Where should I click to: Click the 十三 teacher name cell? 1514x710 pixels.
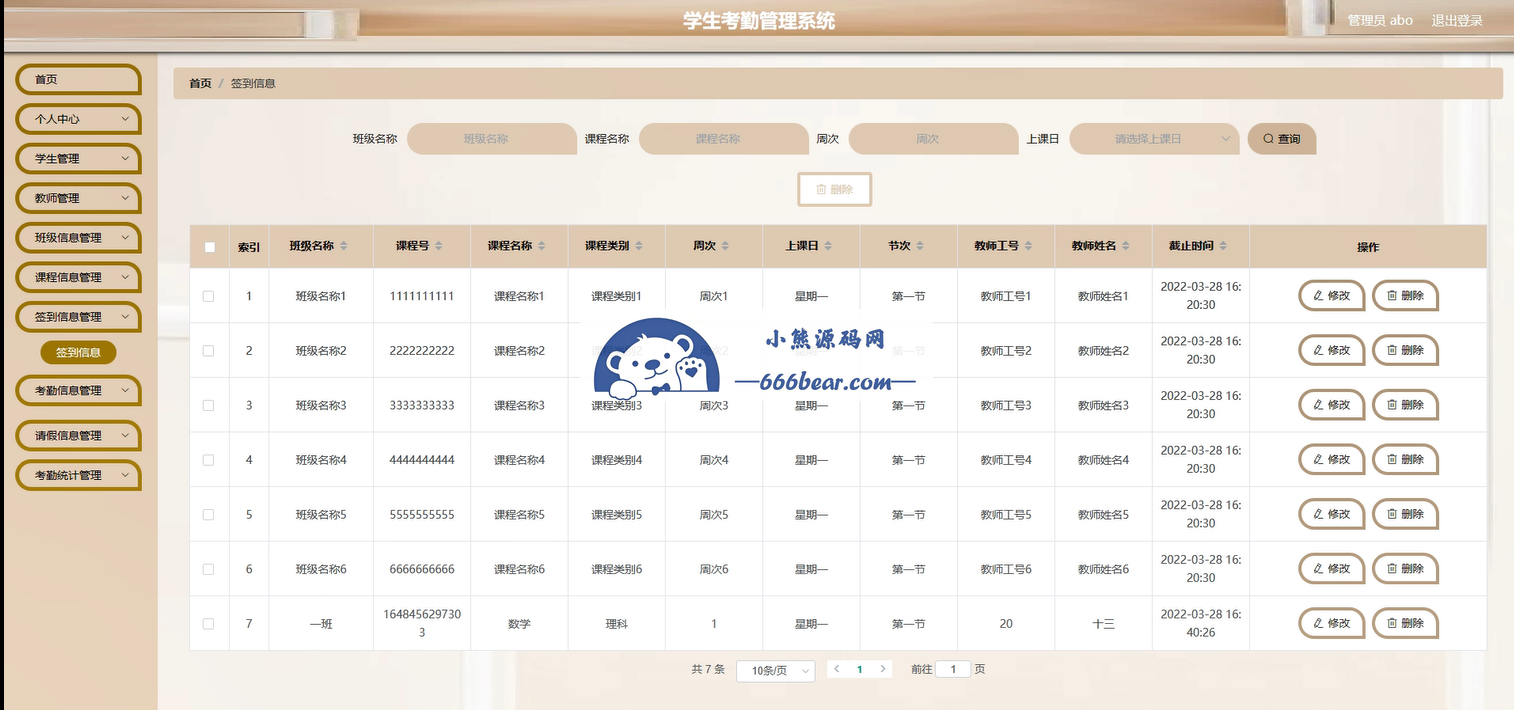[1103, 624]
